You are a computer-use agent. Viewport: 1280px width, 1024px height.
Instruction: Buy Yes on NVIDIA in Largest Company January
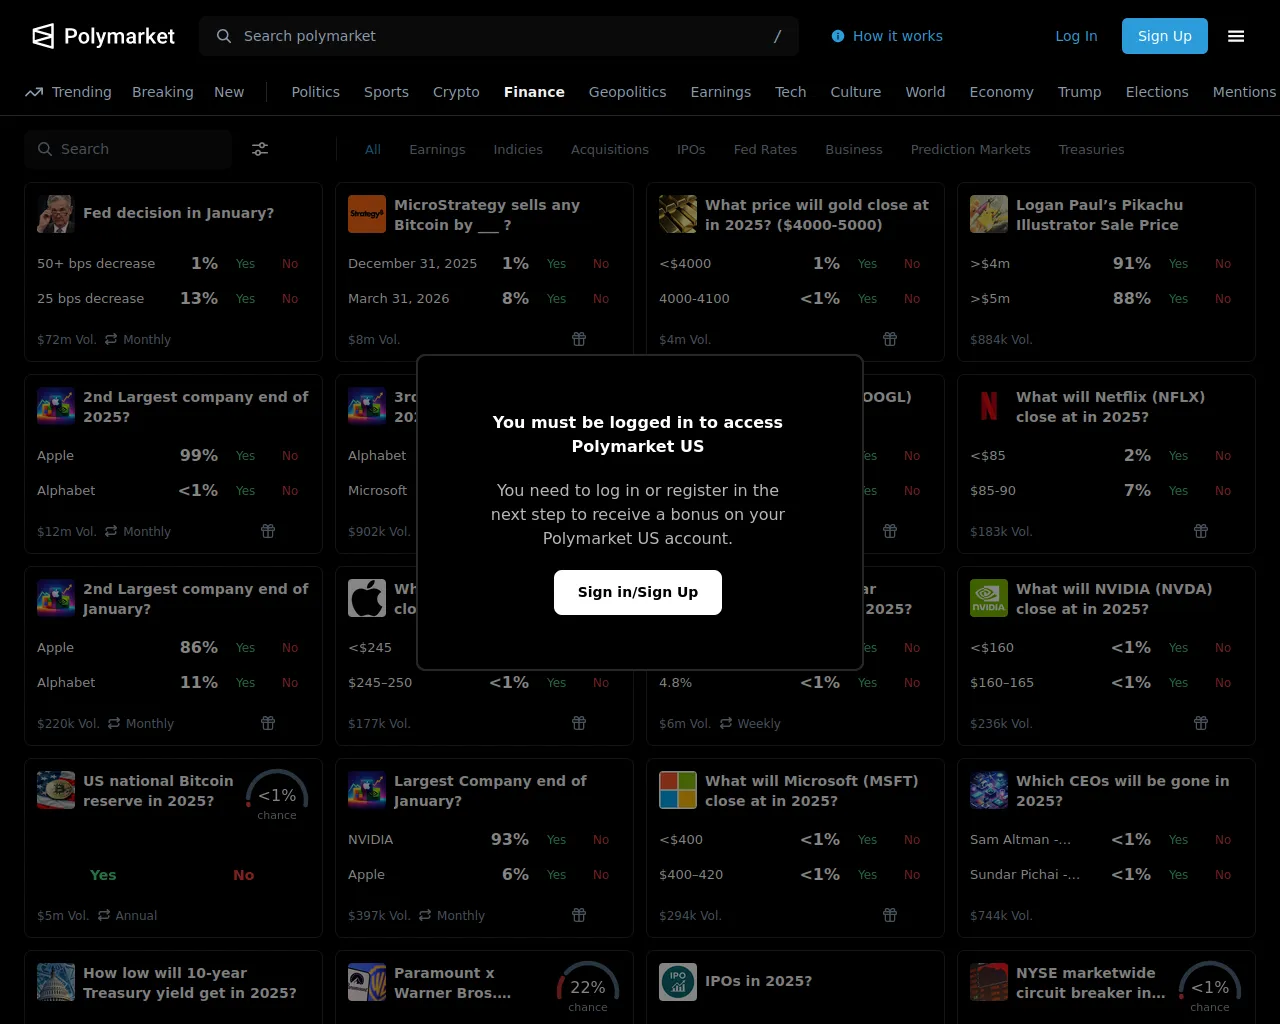(x=556, y=840)
